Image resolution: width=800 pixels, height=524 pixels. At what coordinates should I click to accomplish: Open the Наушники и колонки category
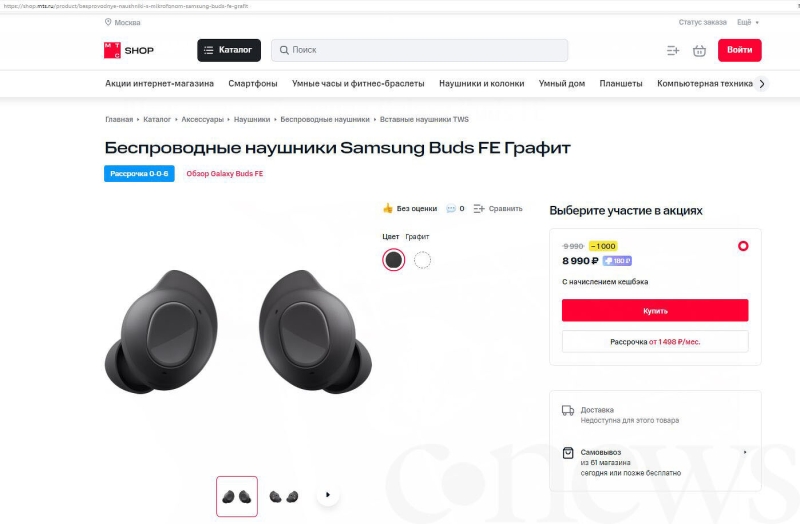pyautogui.click(x=482, y=84)
